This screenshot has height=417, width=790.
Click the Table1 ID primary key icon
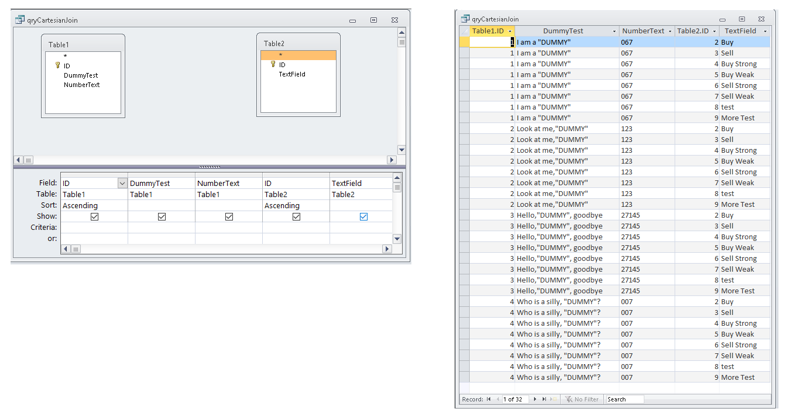click(x=57, y=65)
